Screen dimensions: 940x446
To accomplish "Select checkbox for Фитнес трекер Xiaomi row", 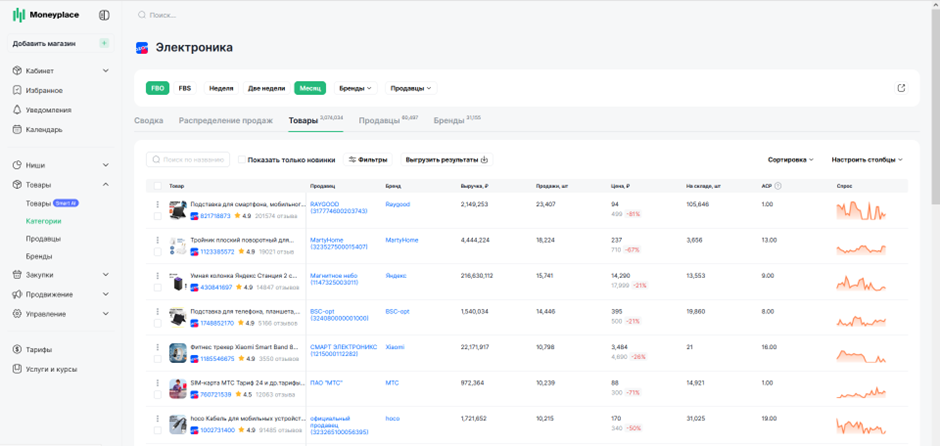I will (158, 358).
